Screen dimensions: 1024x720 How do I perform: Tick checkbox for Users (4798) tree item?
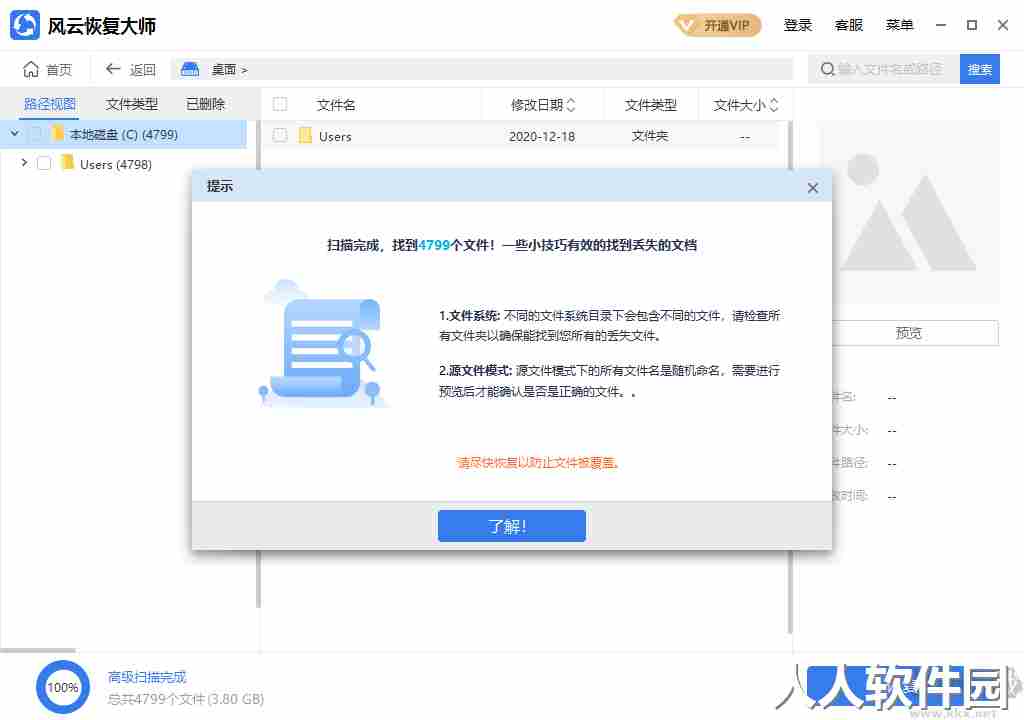(44, 163)
